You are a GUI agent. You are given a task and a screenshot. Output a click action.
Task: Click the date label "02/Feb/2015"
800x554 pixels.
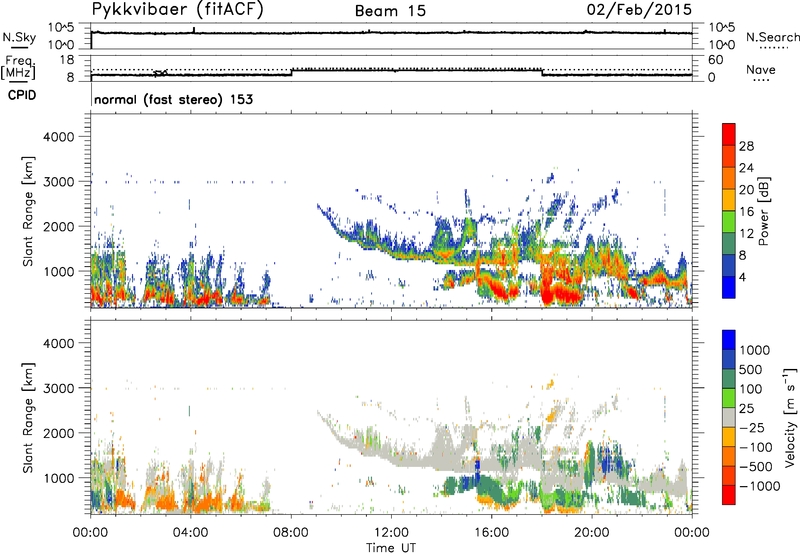pos(639,9)
